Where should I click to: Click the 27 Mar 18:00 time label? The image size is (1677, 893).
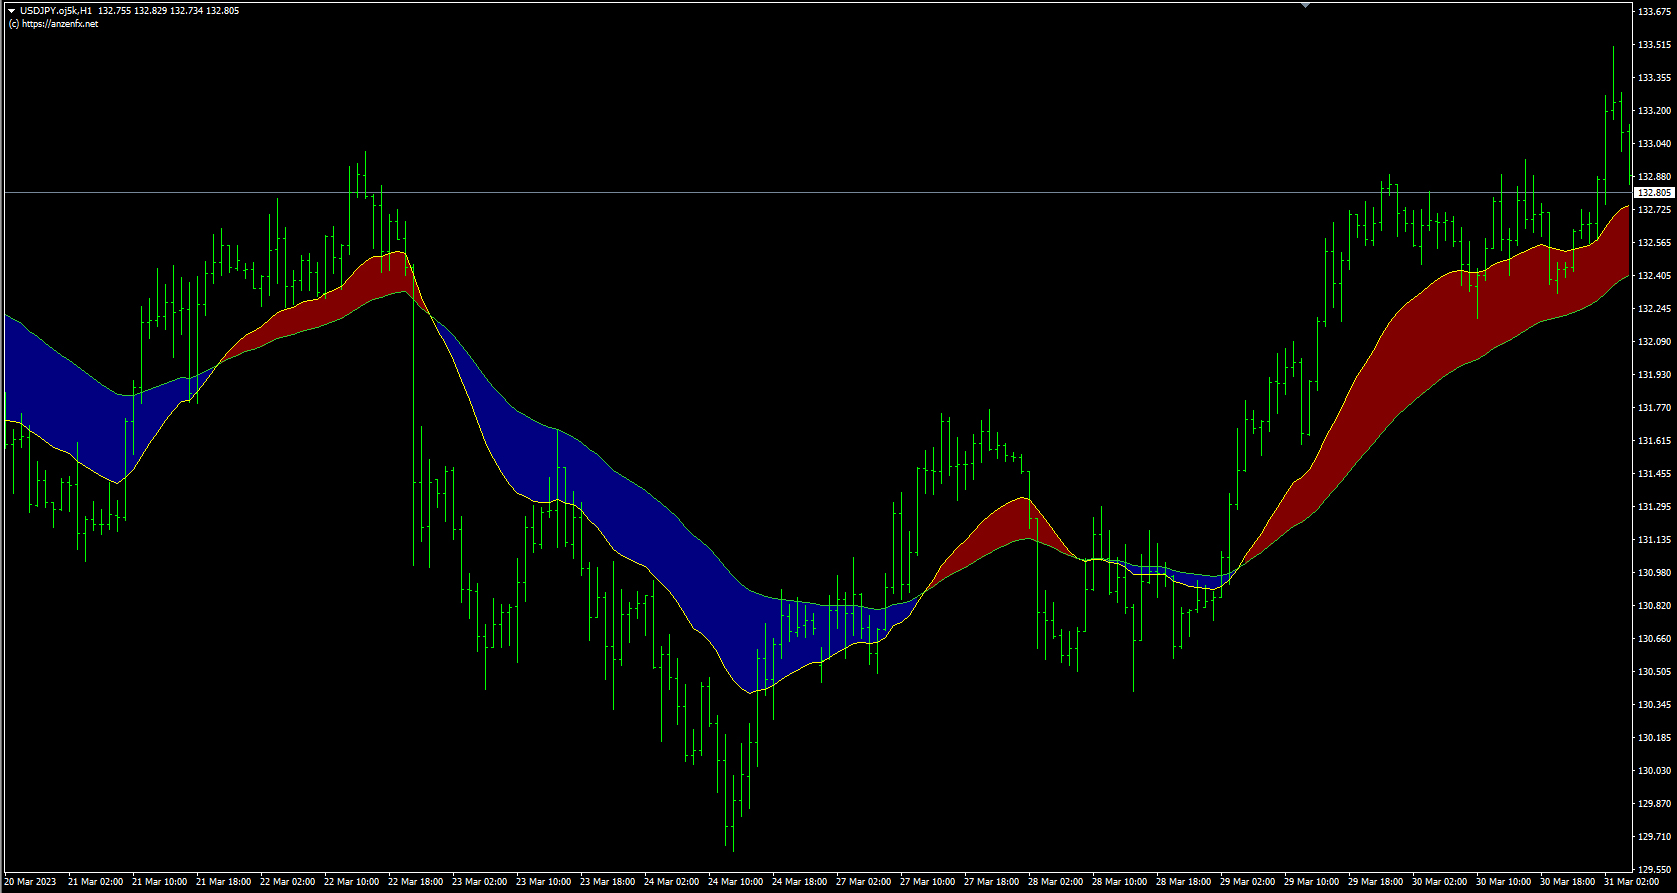pos(991,882)
